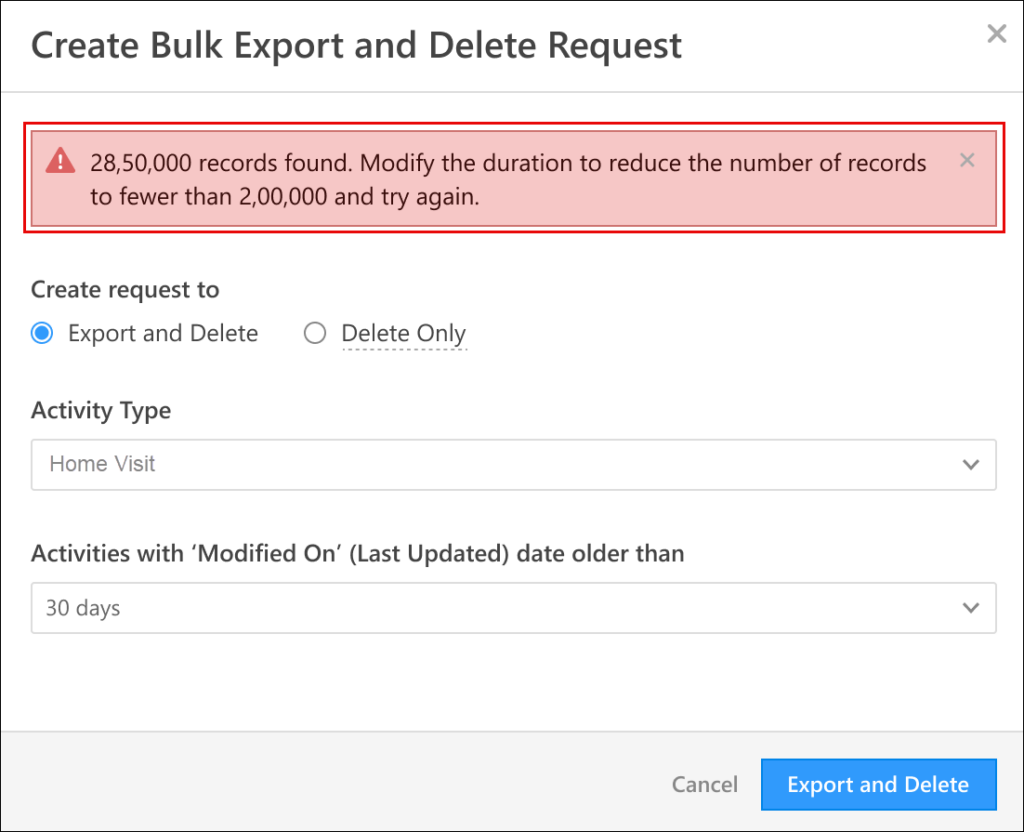Click the filled radio next to Export and Delete
1024x832 pixels.
coord(41,333)
